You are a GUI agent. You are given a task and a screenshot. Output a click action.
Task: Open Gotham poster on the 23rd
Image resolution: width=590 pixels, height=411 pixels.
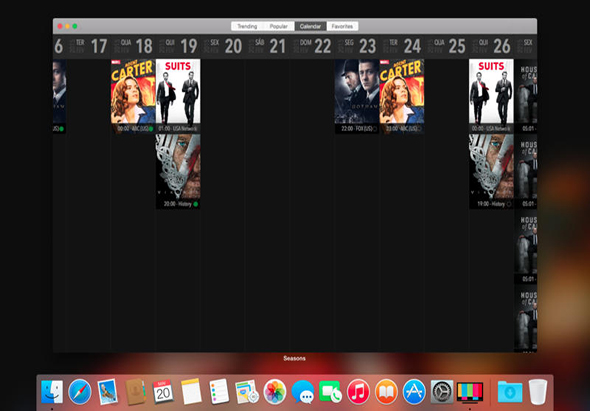point(357,91)
